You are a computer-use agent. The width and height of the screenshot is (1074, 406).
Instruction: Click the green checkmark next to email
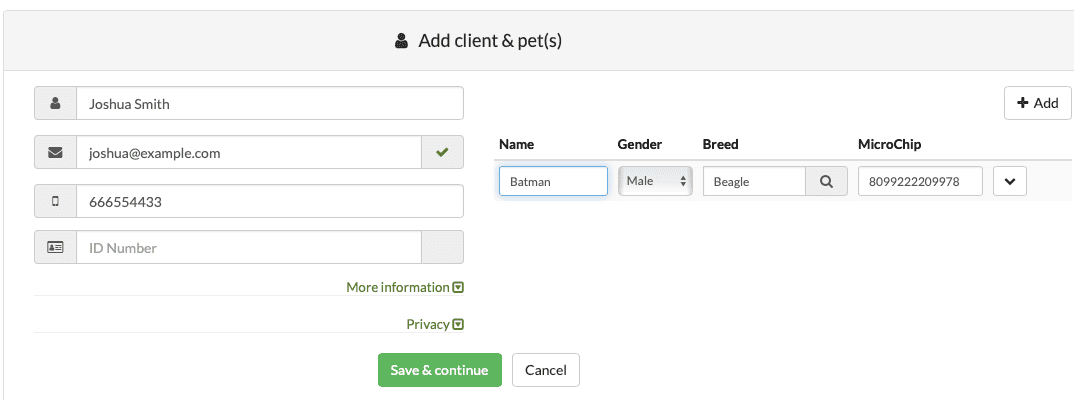click(442, 153)
